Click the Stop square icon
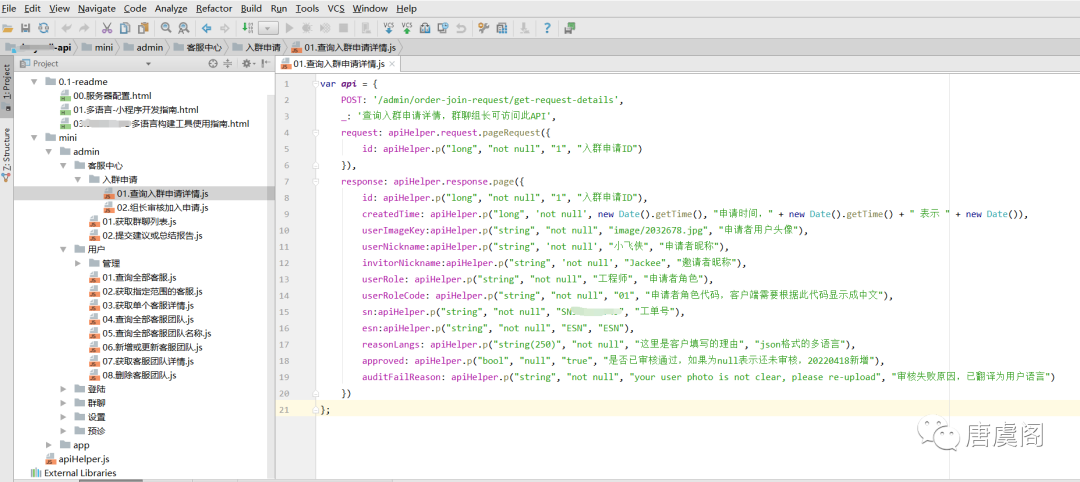Image resolution: width=1080 pixels, height=482 pixels. [343, 28]
